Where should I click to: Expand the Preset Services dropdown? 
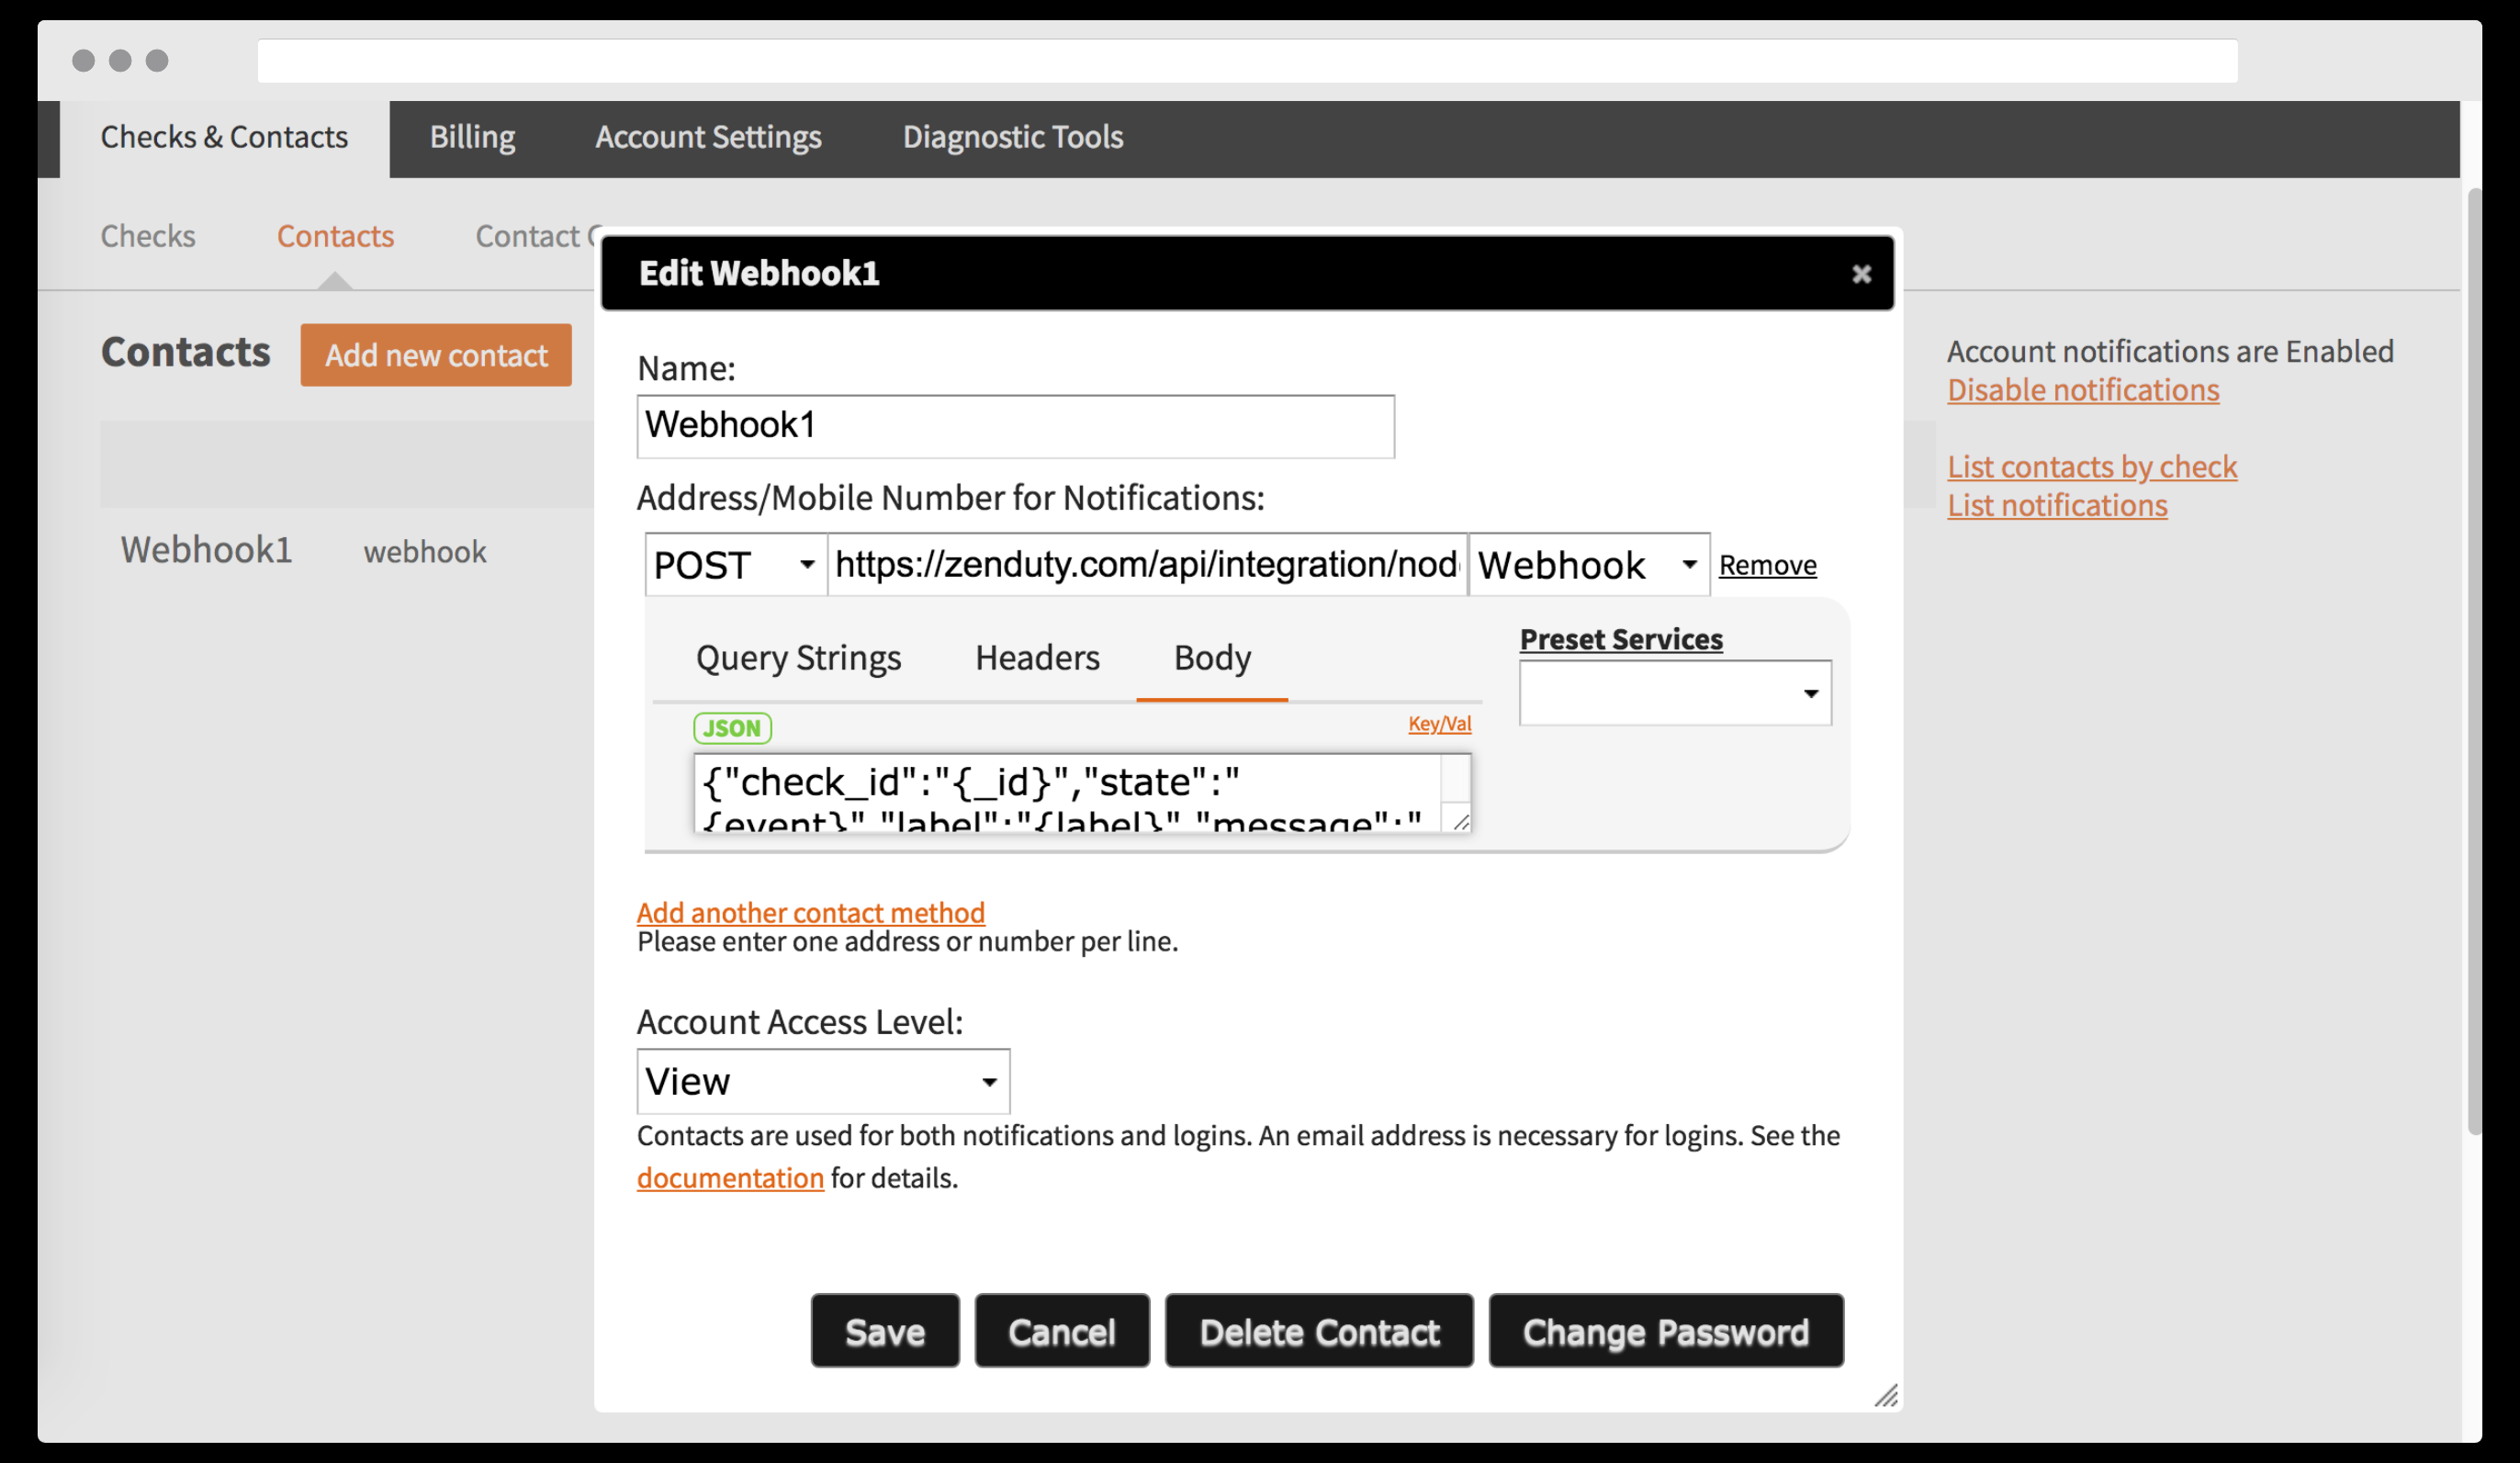1674,693
